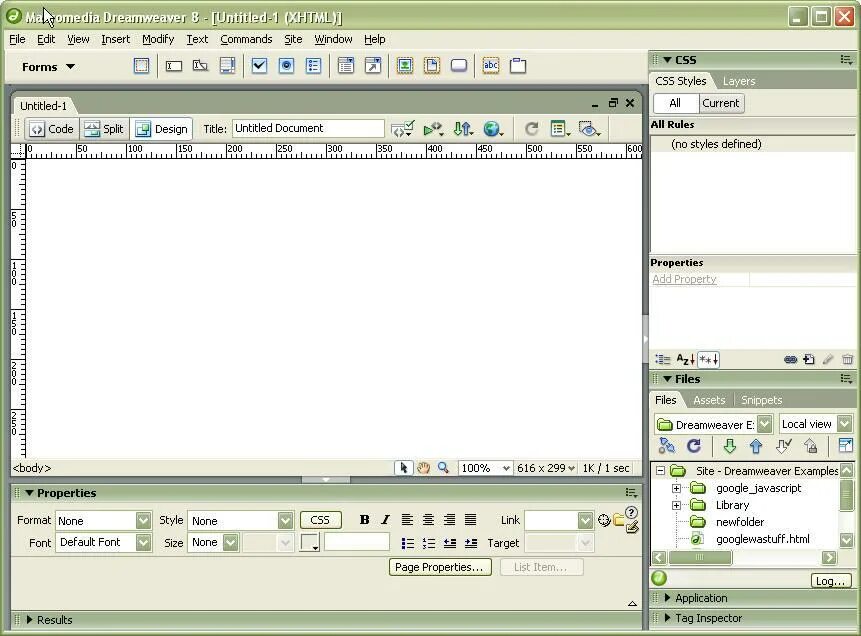Click the Get files green down arrow
Image resolution: width=861 pixels, height=636 pixels.
tap(729, 446)
